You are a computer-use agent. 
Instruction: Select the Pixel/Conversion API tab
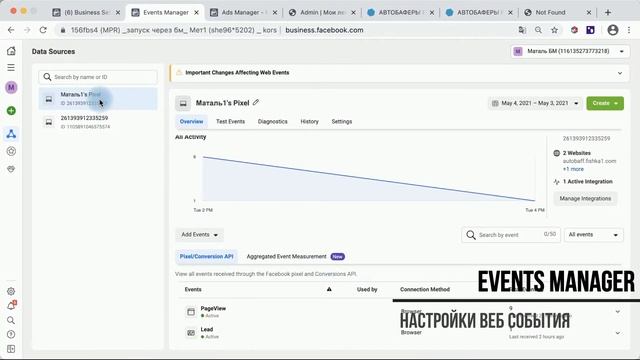pos(207,256)
